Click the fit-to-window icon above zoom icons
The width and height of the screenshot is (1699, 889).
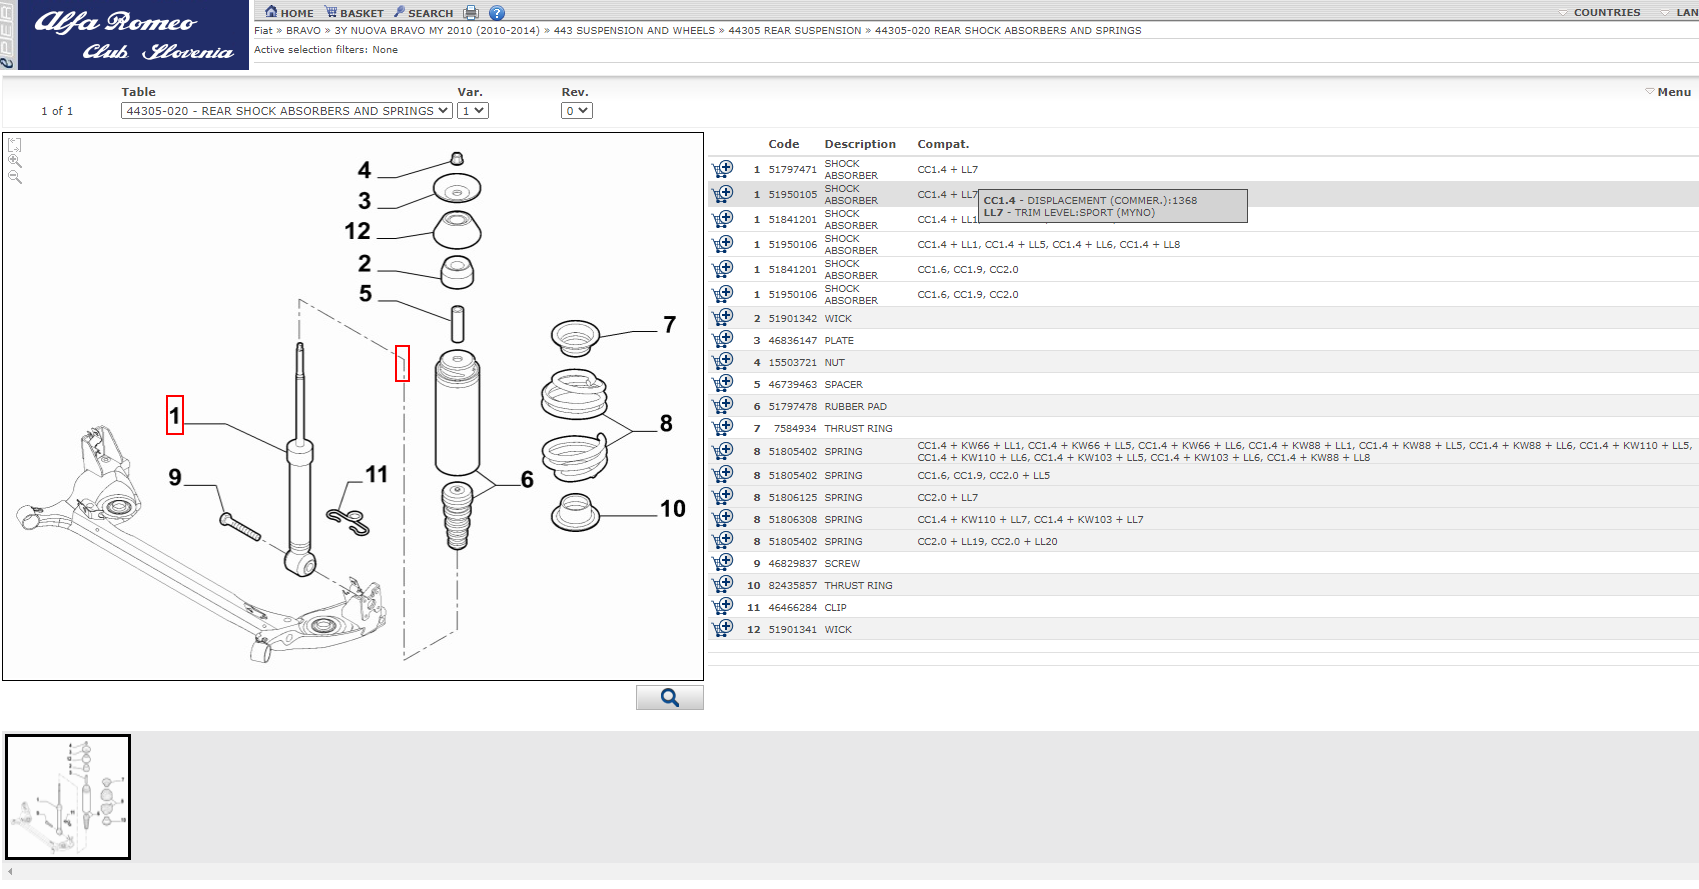15,144
